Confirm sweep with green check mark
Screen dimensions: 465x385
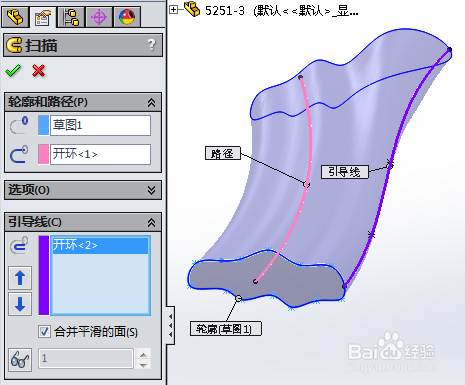(x=13, y=70)
